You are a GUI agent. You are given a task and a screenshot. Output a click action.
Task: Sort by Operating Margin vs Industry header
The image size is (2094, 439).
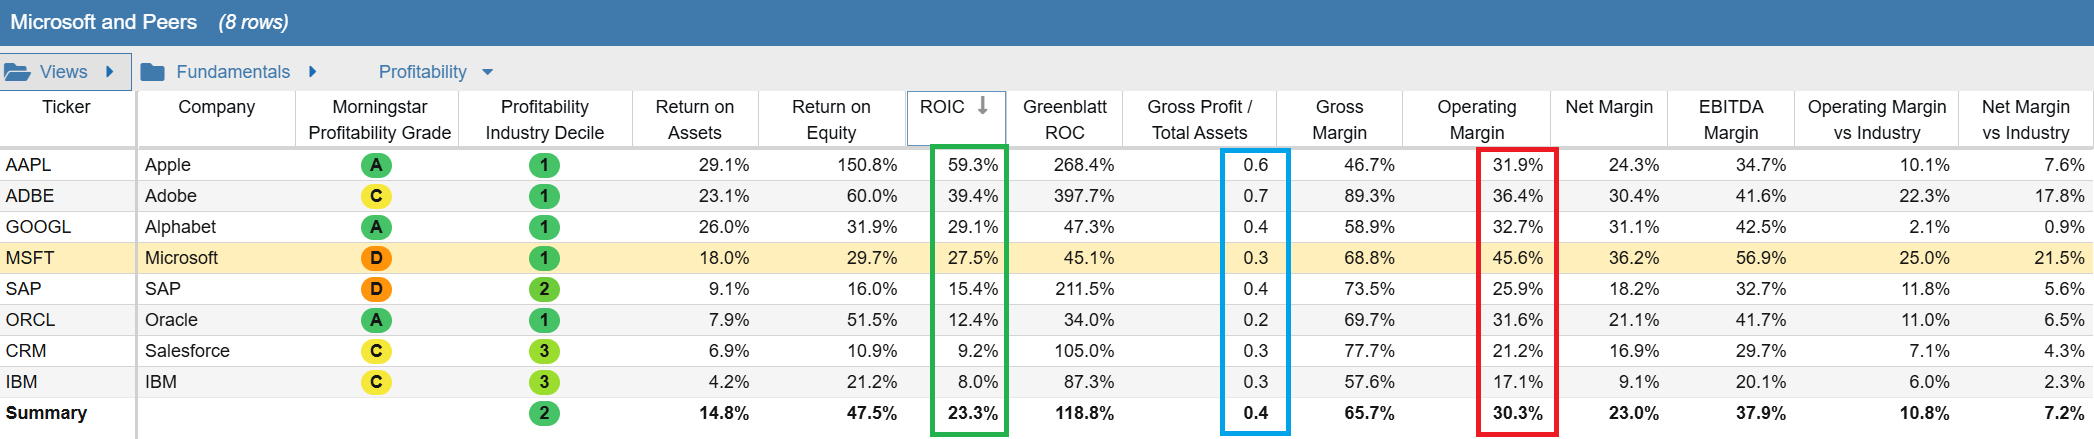coord(1877,120)
